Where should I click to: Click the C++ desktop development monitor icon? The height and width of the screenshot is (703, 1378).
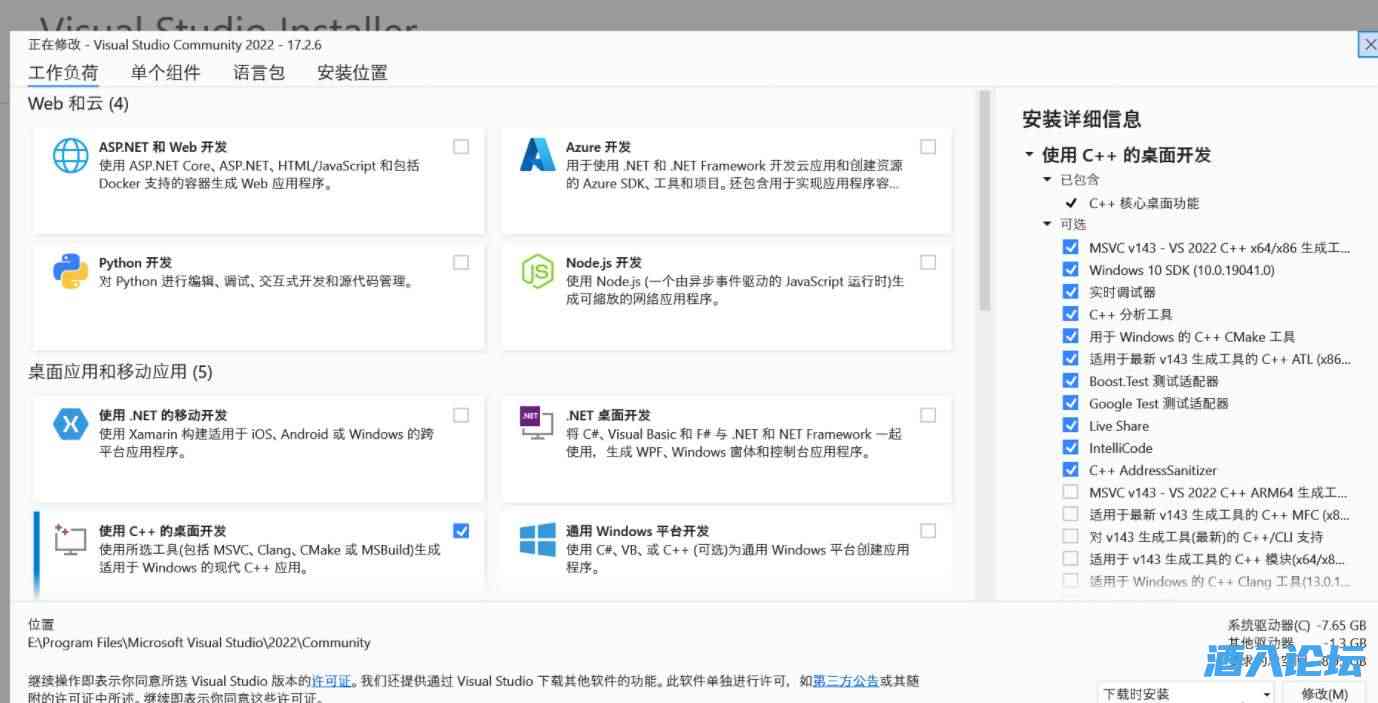pos(71,540)
